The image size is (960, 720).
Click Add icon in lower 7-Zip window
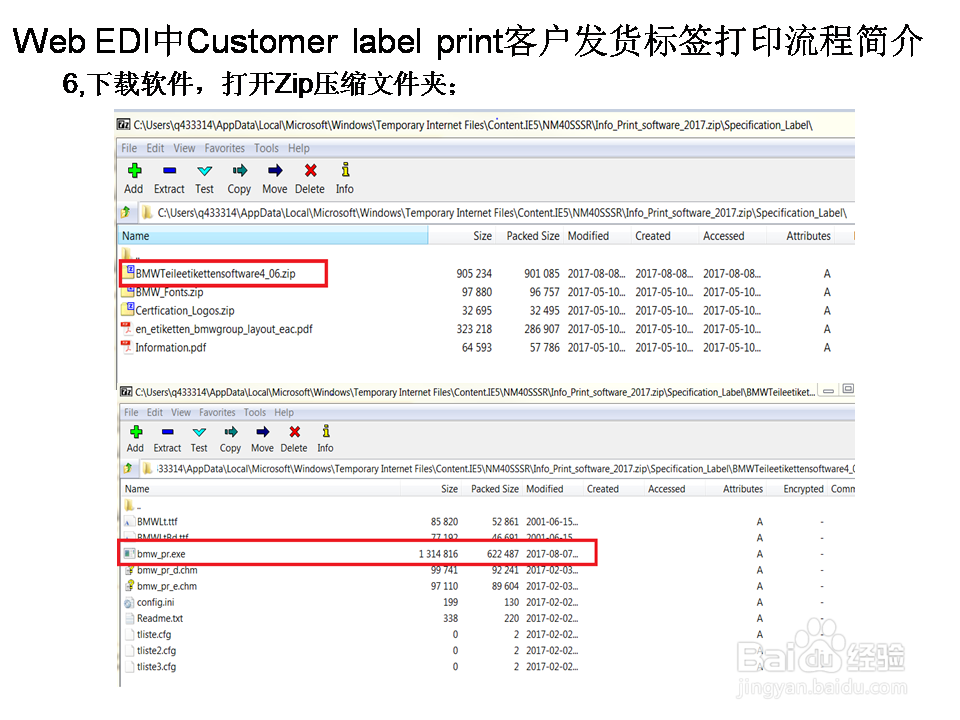click(x=136, y=432)
